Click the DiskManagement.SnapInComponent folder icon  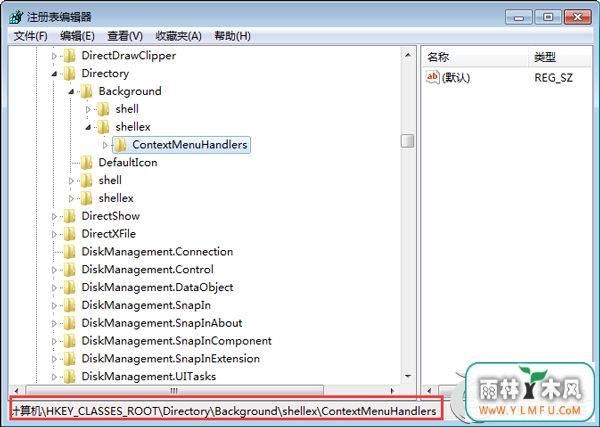coord(70,341)
